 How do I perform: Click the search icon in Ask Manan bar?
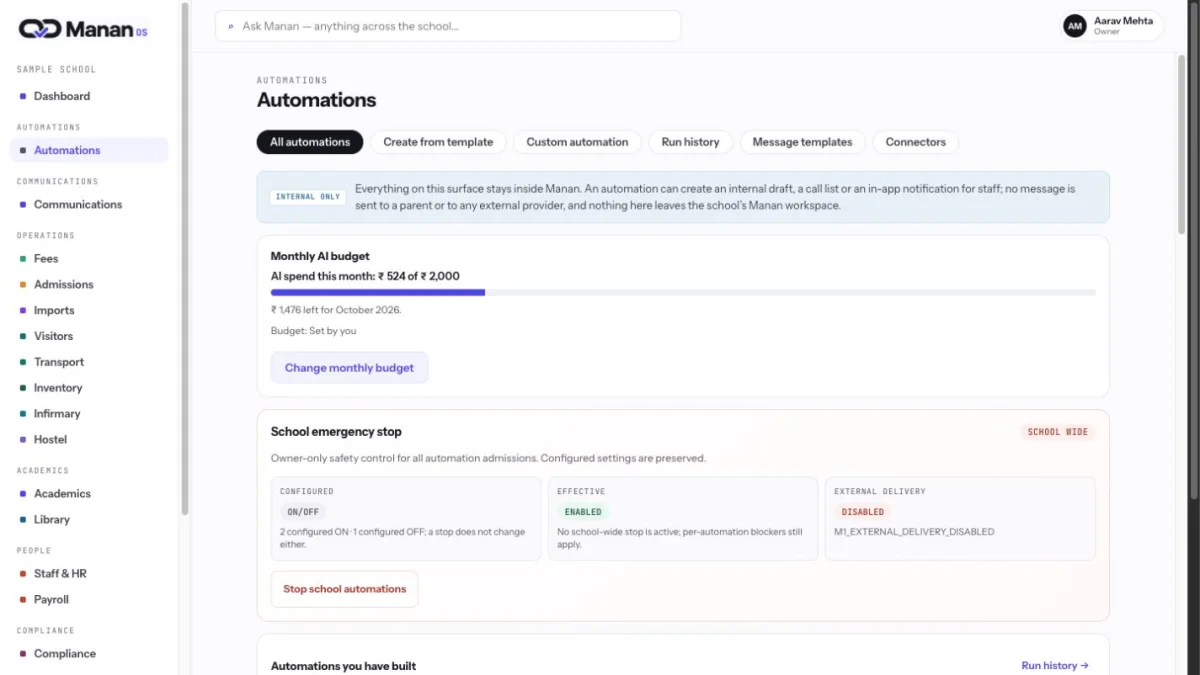232,27
